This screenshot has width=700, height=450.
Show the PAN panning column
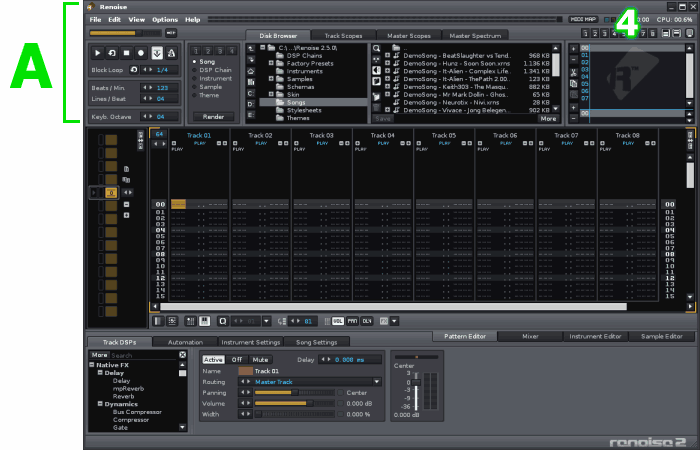(x=352, y=321)
